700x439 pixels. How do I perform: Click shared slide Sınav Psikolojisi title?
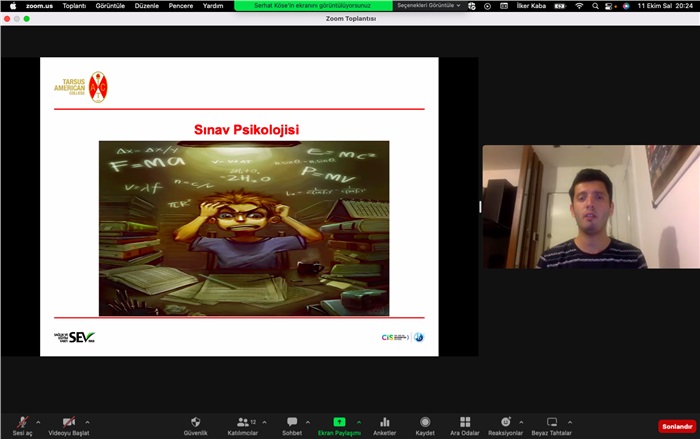click(246, 130)
